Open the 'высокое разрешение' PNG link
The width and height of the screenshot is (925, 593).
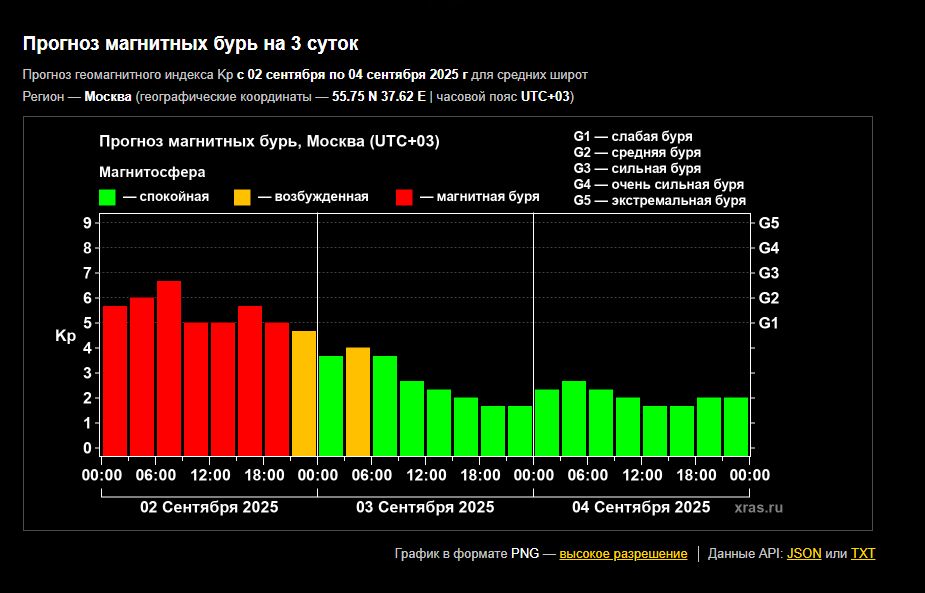[623, 553]
